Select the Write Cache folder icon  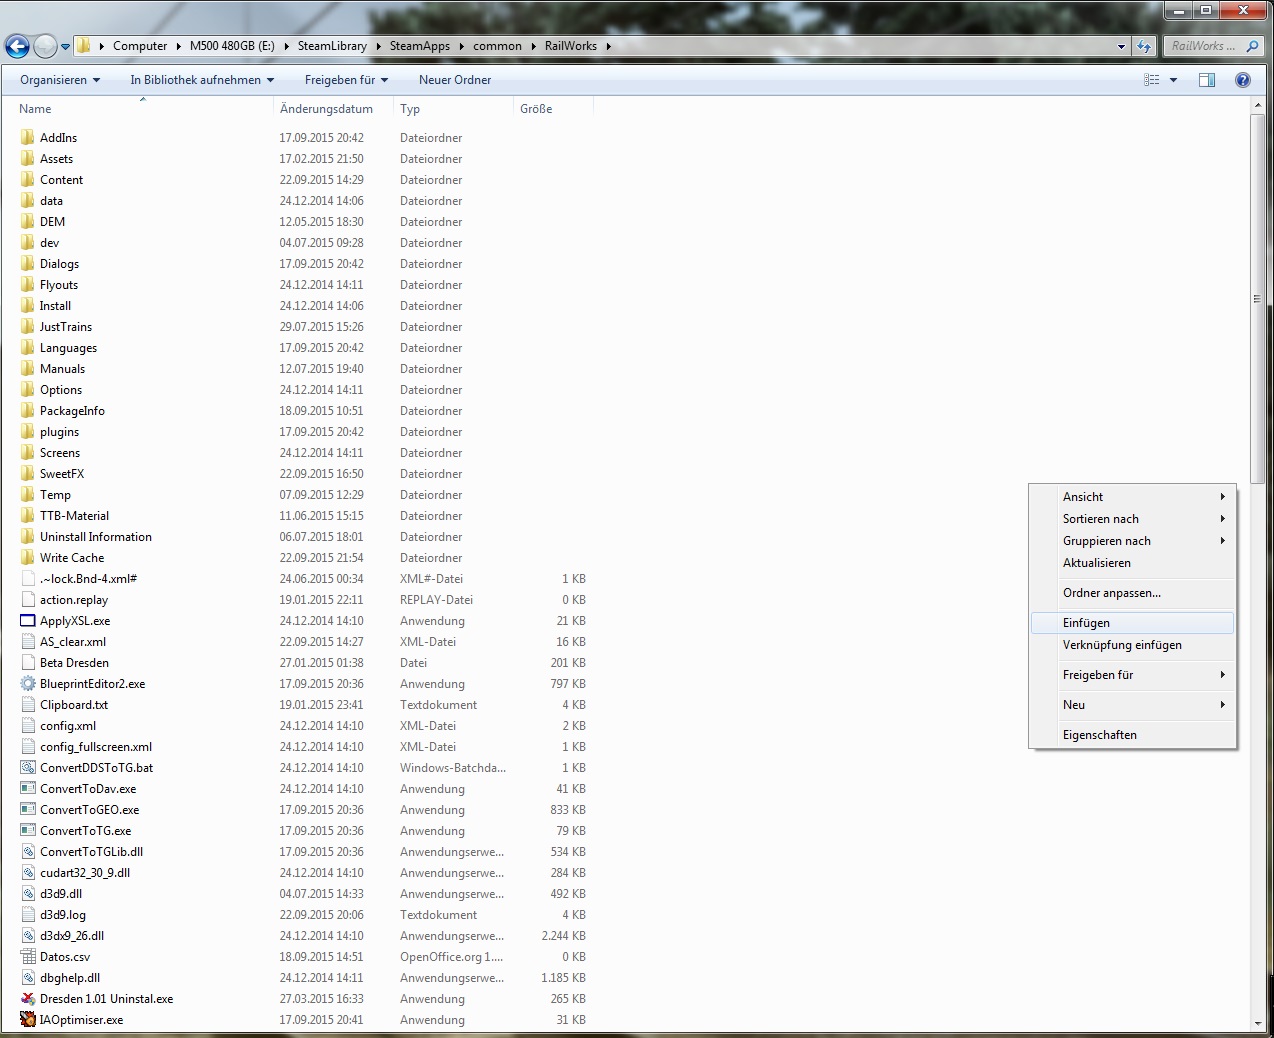coord(27,558)
